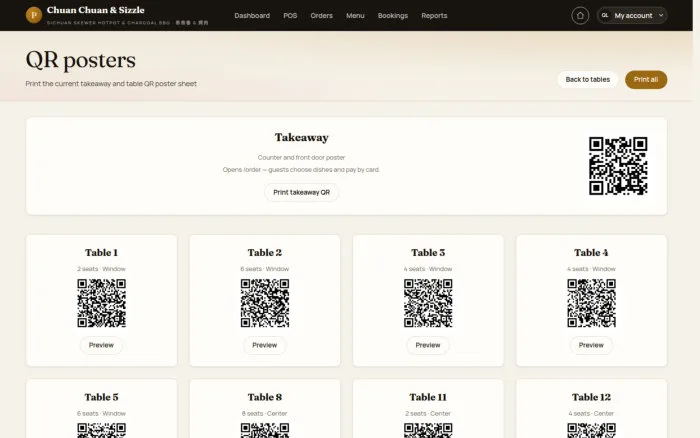Image resolution: width=700 pixels, height=438 pixels.
Task: Open the Bookings menu item
Action: (x=393, y=16)
